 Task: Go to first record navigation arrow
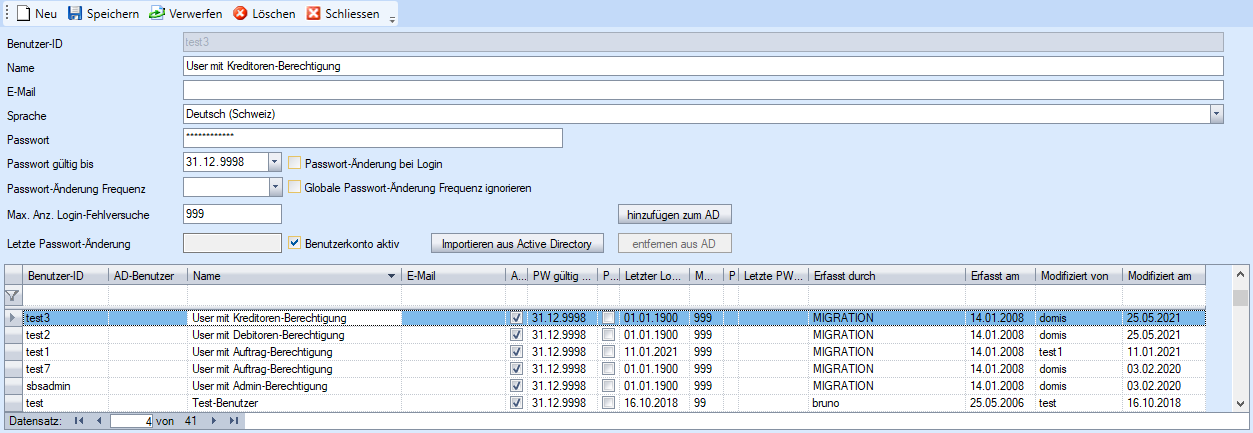pos(79,421)
